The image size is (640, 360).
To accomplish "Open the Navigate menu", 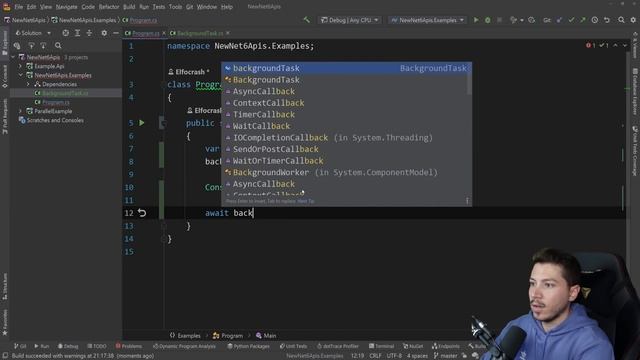I will [x=66, y=7].
